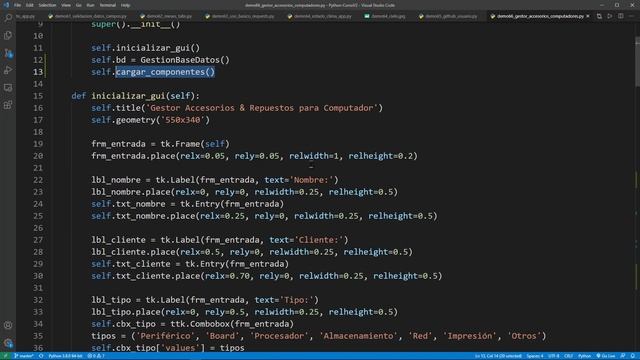Screen dimensions: 640x360
Task: Click line number 15 in gutter
Action: [38, 96]
